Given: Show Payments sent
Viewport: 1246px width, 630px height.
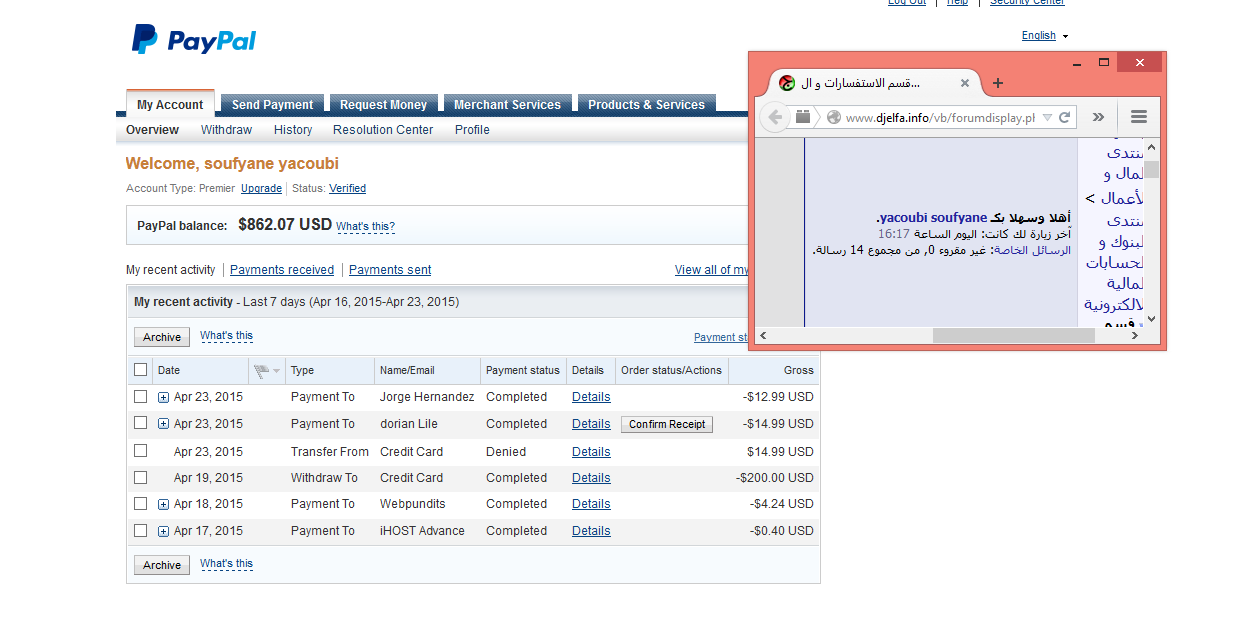Looking at the screenshot, I should [390, 270].
